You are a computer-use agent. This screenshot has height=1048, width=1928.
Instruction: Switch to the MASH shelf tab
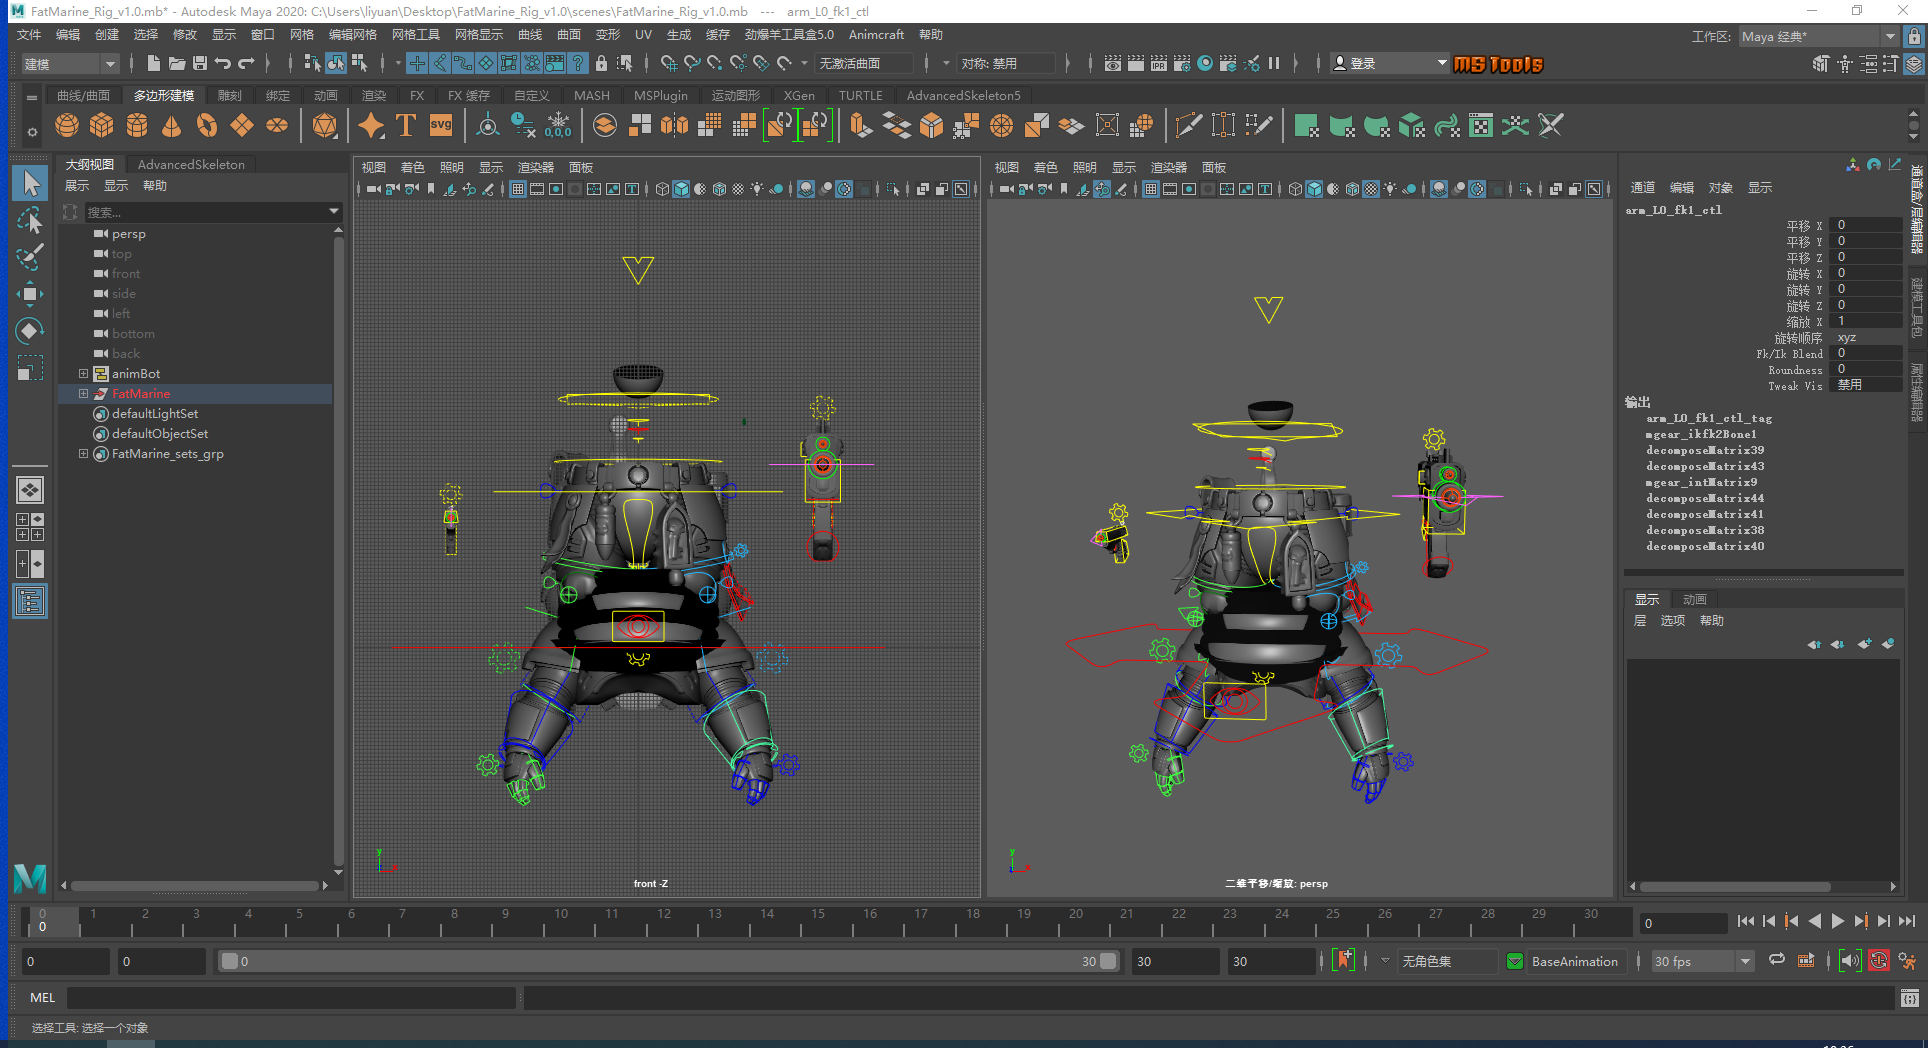[591, 96]
